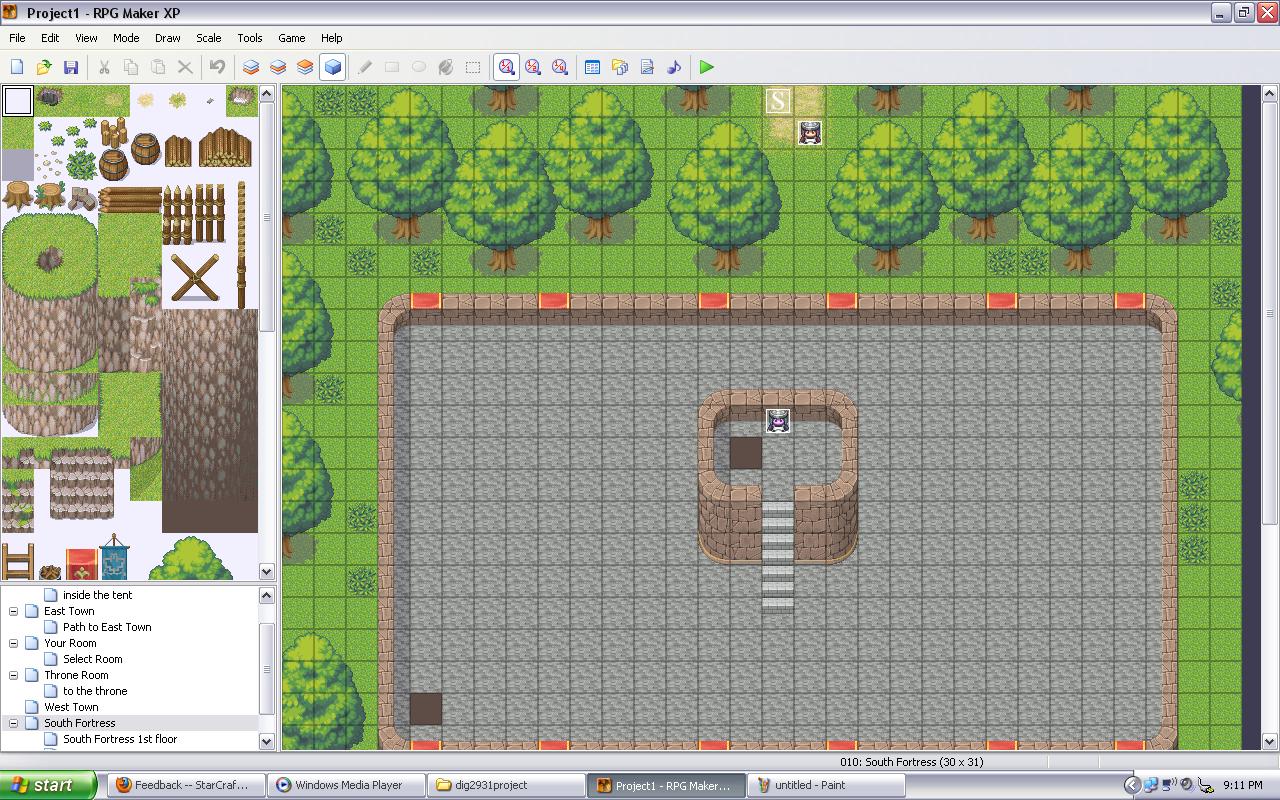The height and width of the screenshot is (800, 1280).
Task: Open the Mode menu
Action: (x=126, y=38)
